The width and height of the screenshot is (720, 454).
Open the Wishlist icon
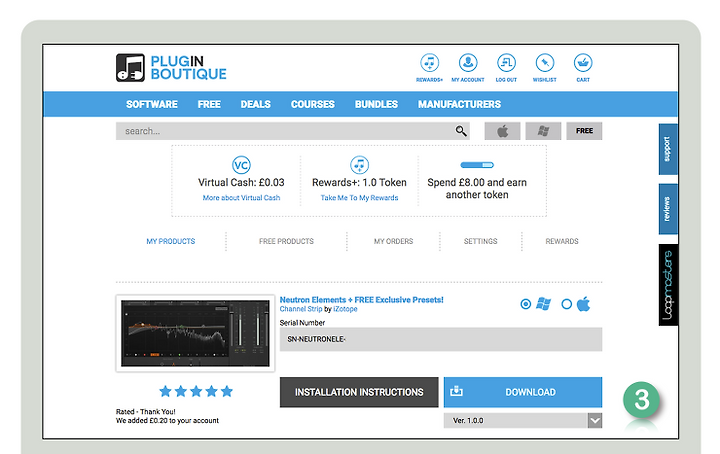click(545, 63)
